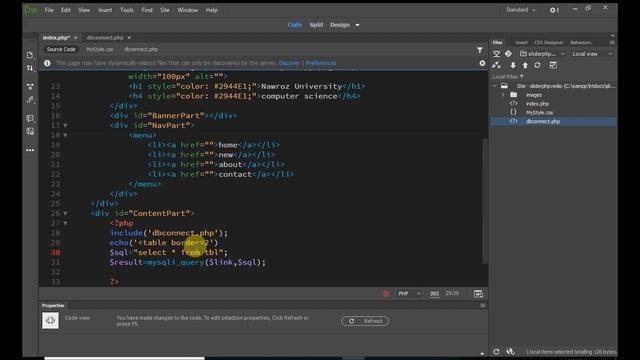Click the Open Documents icon in left toolbar
This screenshot has width=640, height=360.
(30, 55)
